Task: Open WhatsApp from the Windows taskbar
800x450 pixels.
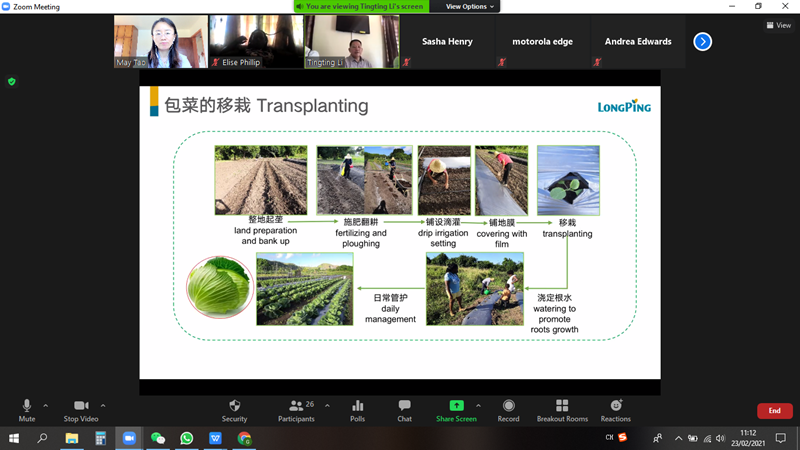Action: click(x=187, y=438)
